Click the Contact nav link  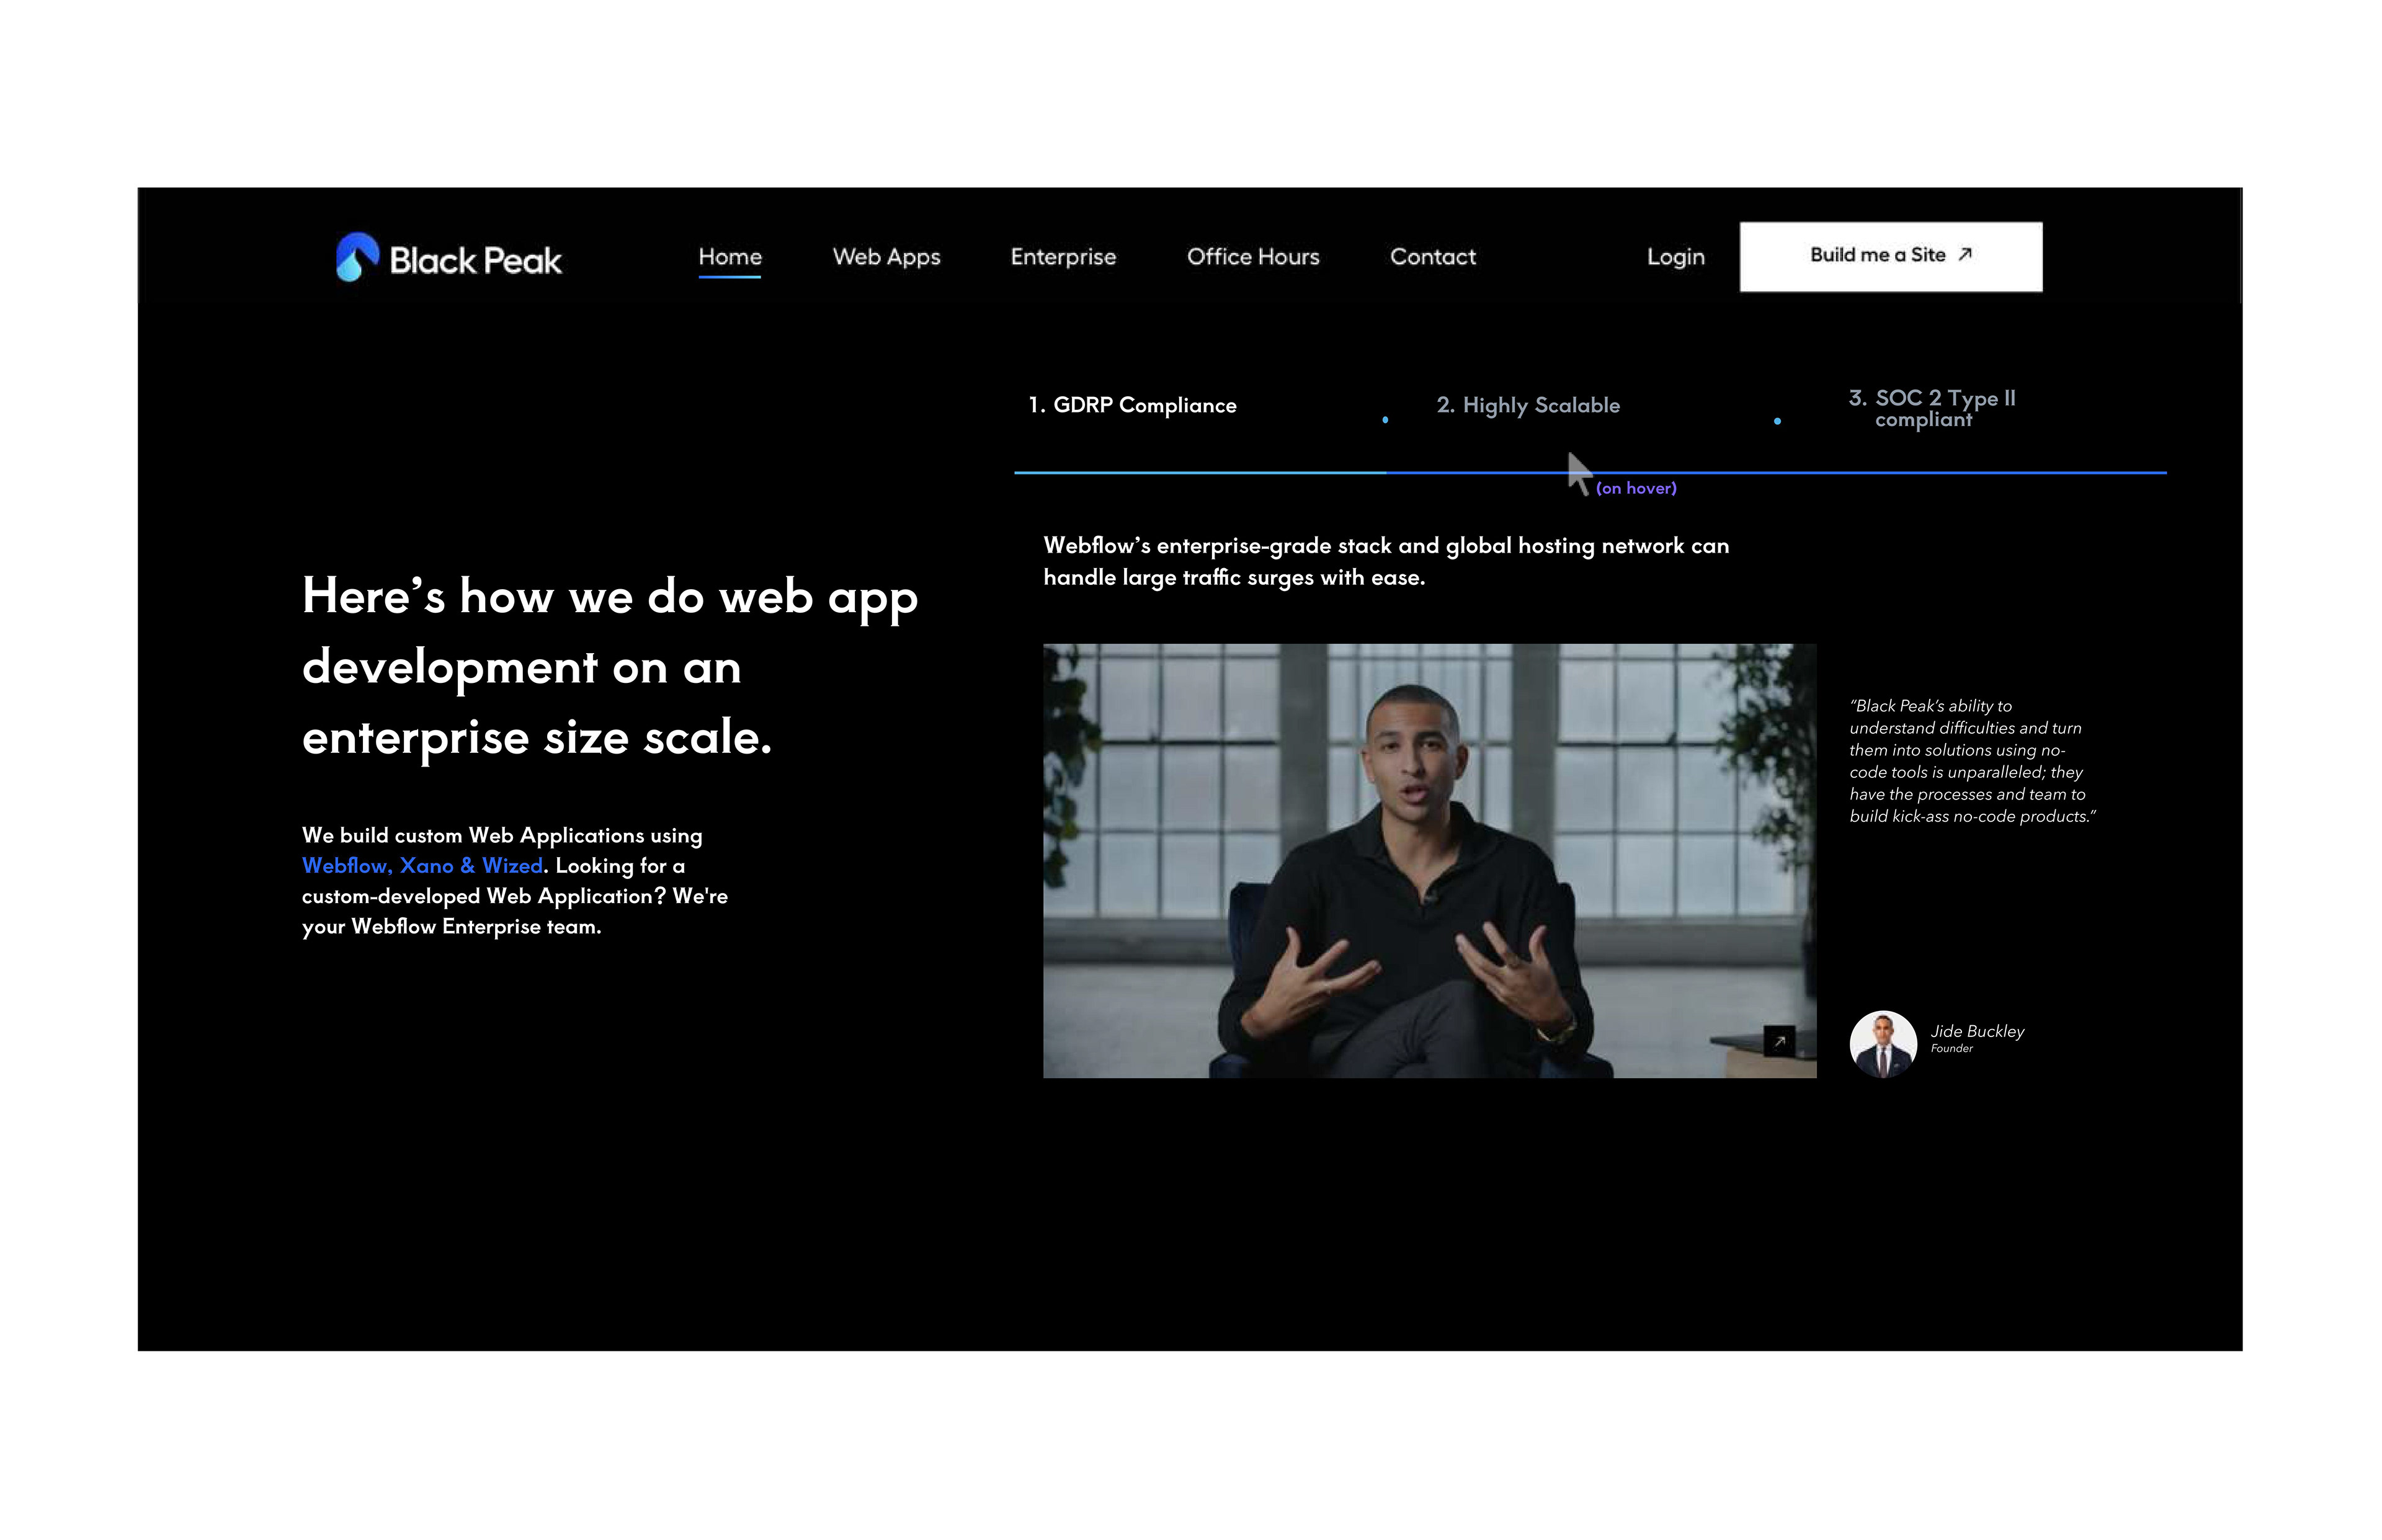click(1432, 257)
